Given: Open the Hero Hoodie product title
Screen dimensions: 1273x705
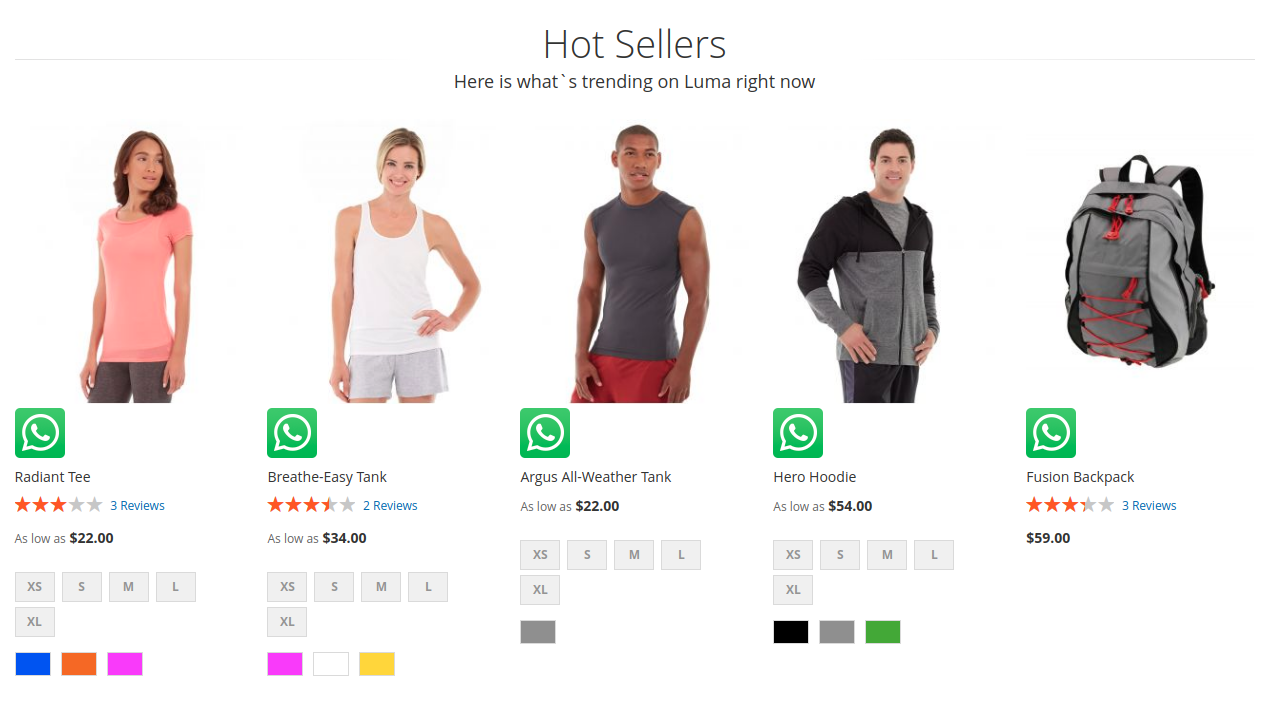Looking at the screenshot, I should [x=815, y=477].
